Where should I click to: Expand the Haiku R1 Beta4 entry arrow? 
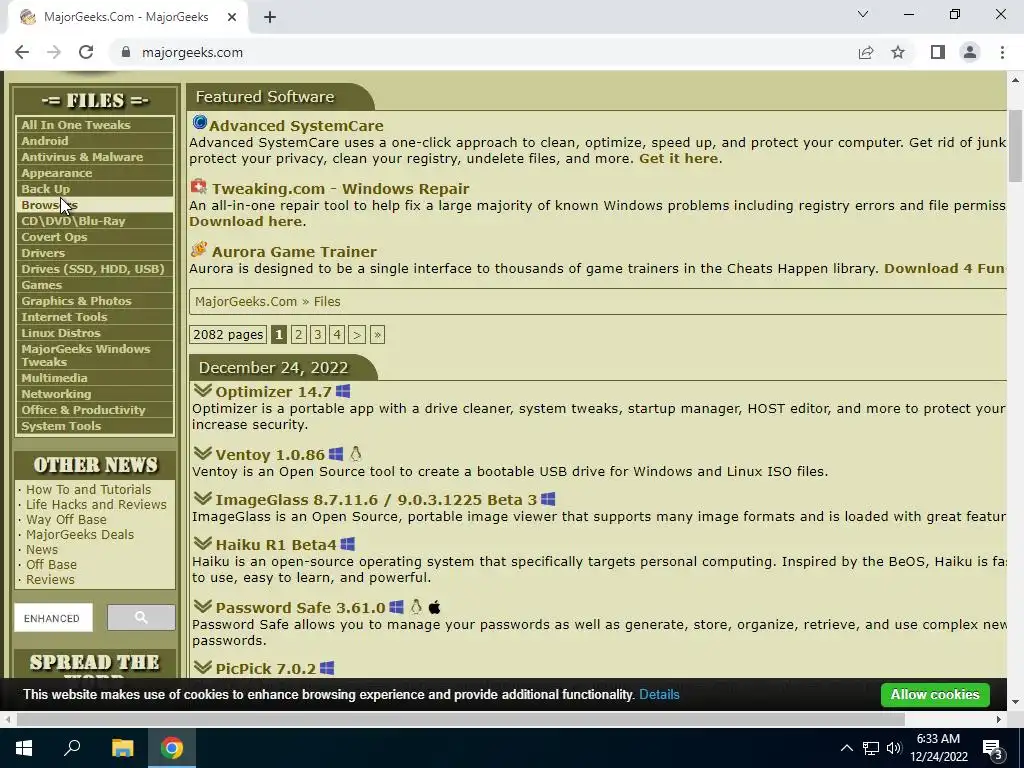[x=203, y=543]
